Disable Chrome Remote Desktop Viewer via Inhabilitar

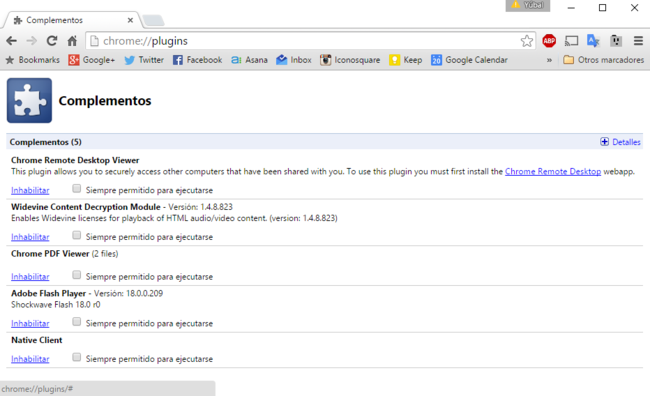tap(30, 190)
